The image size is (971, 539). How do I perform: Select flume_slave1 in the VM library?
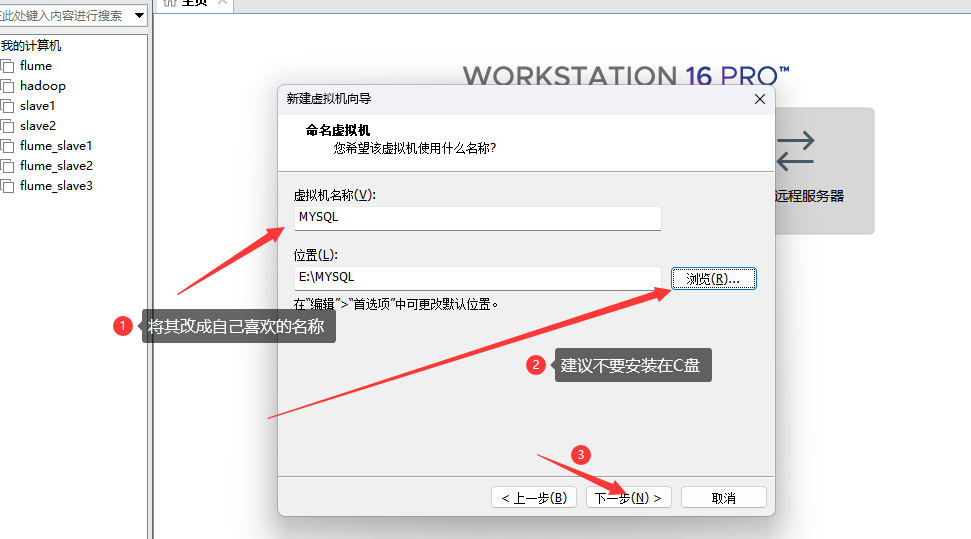pos(56,146)
